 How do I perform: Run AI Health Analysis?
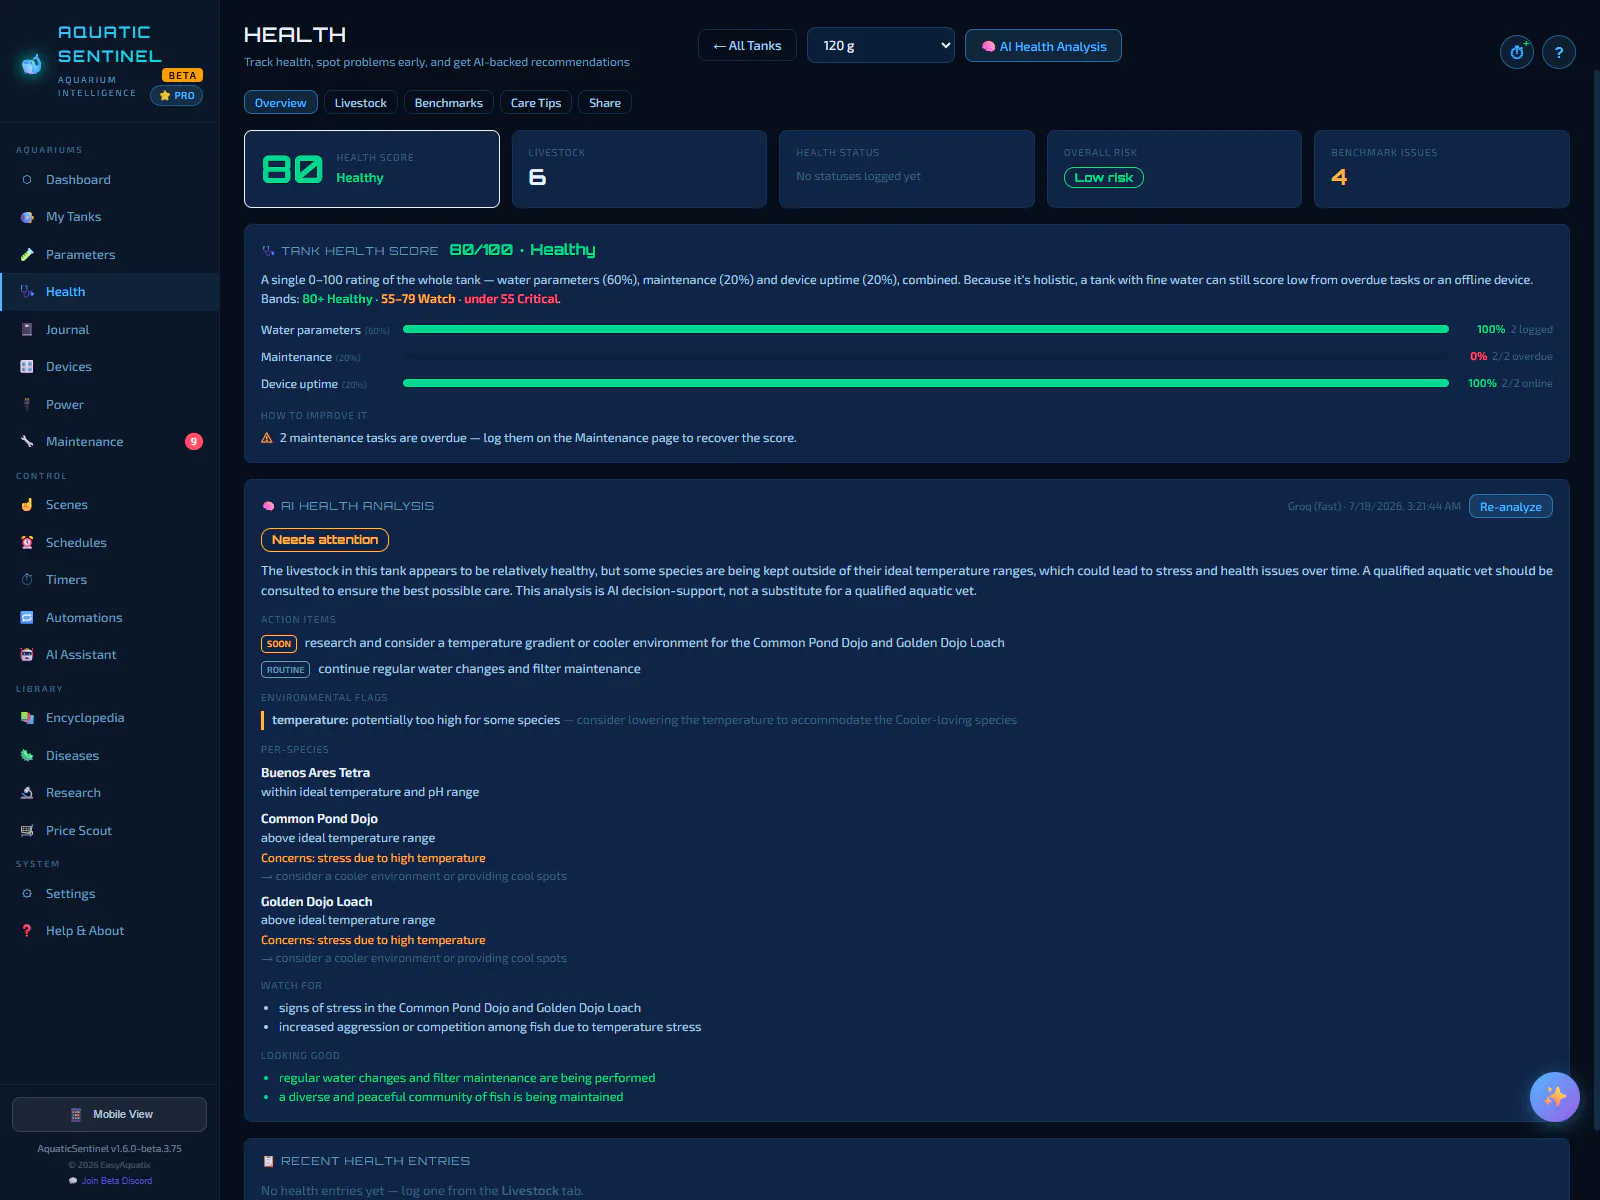pos(1043,46)
